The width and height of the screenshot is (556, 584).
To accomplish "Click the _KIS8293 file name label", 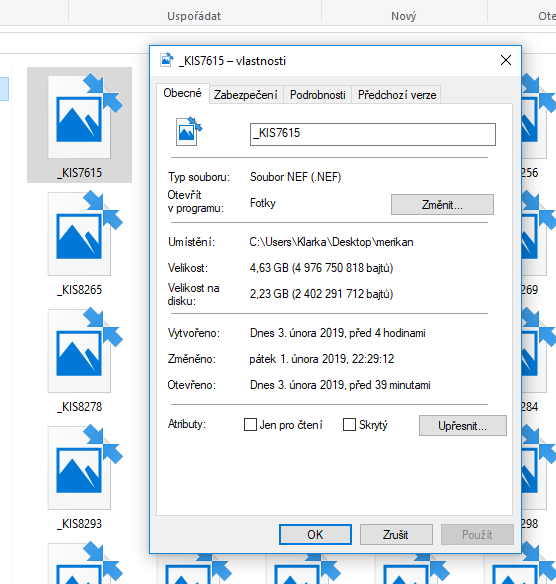I will click(x=79, y=523).
